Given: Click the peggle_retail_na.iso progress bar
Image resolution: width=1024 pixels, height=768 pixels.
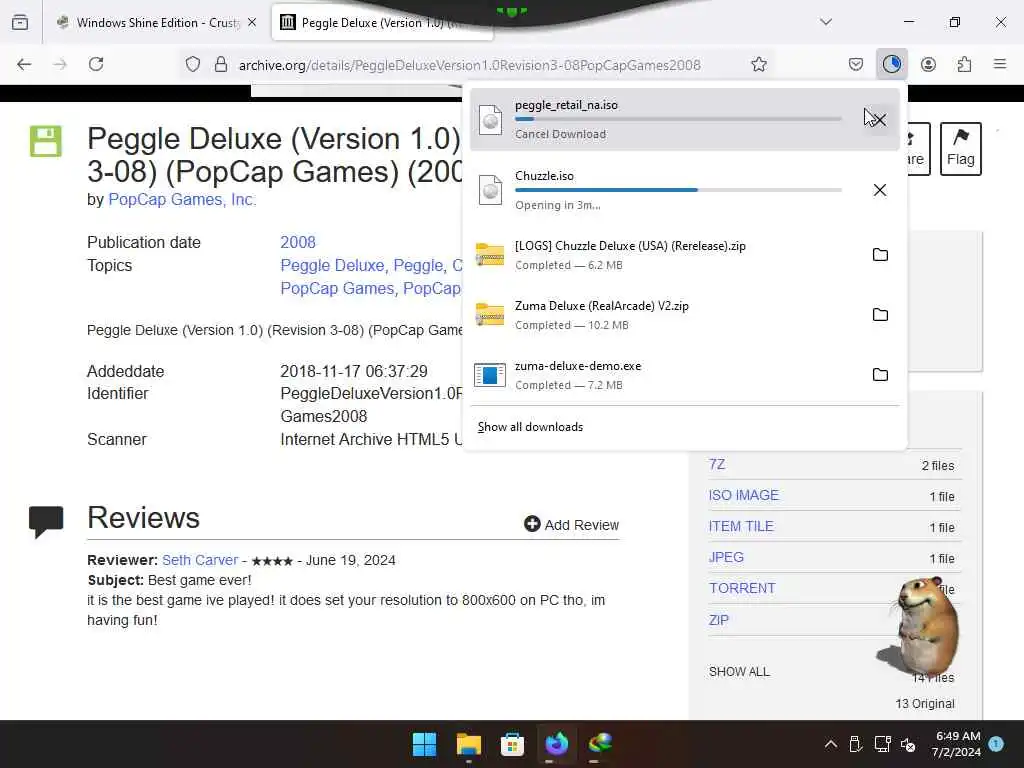Looking at the screenshot, I should point(678,119).
